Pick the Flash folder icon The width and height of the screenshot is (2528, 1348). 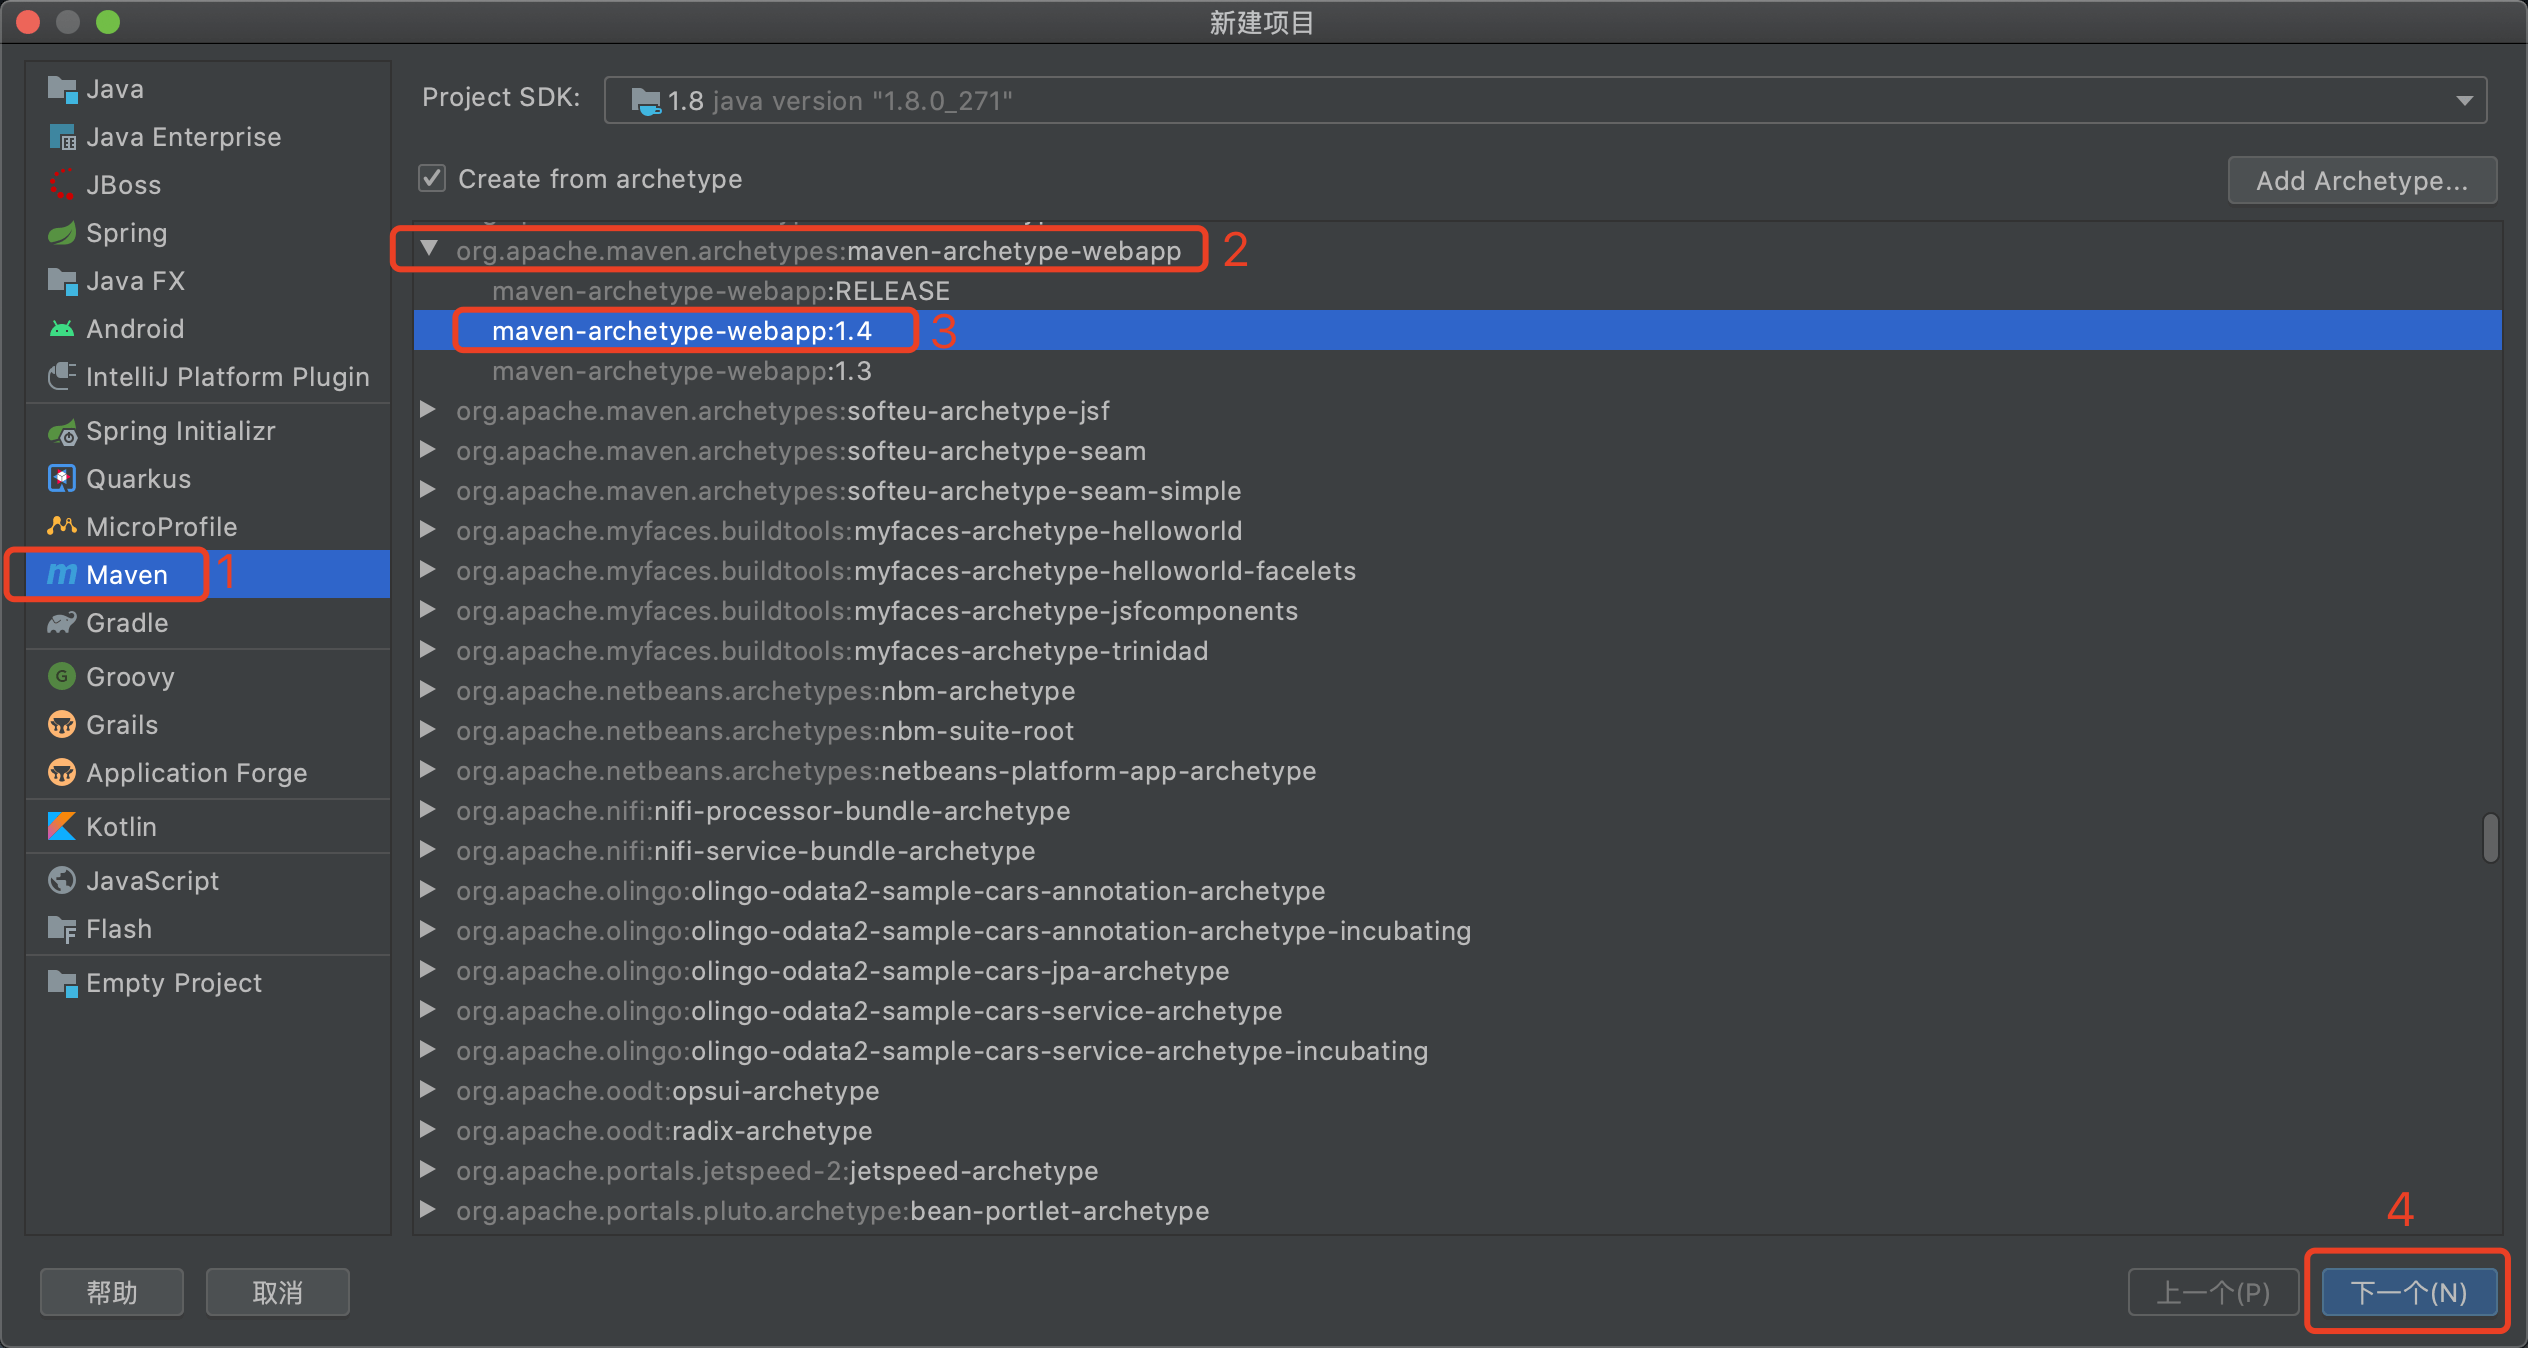tap(62, 929)
